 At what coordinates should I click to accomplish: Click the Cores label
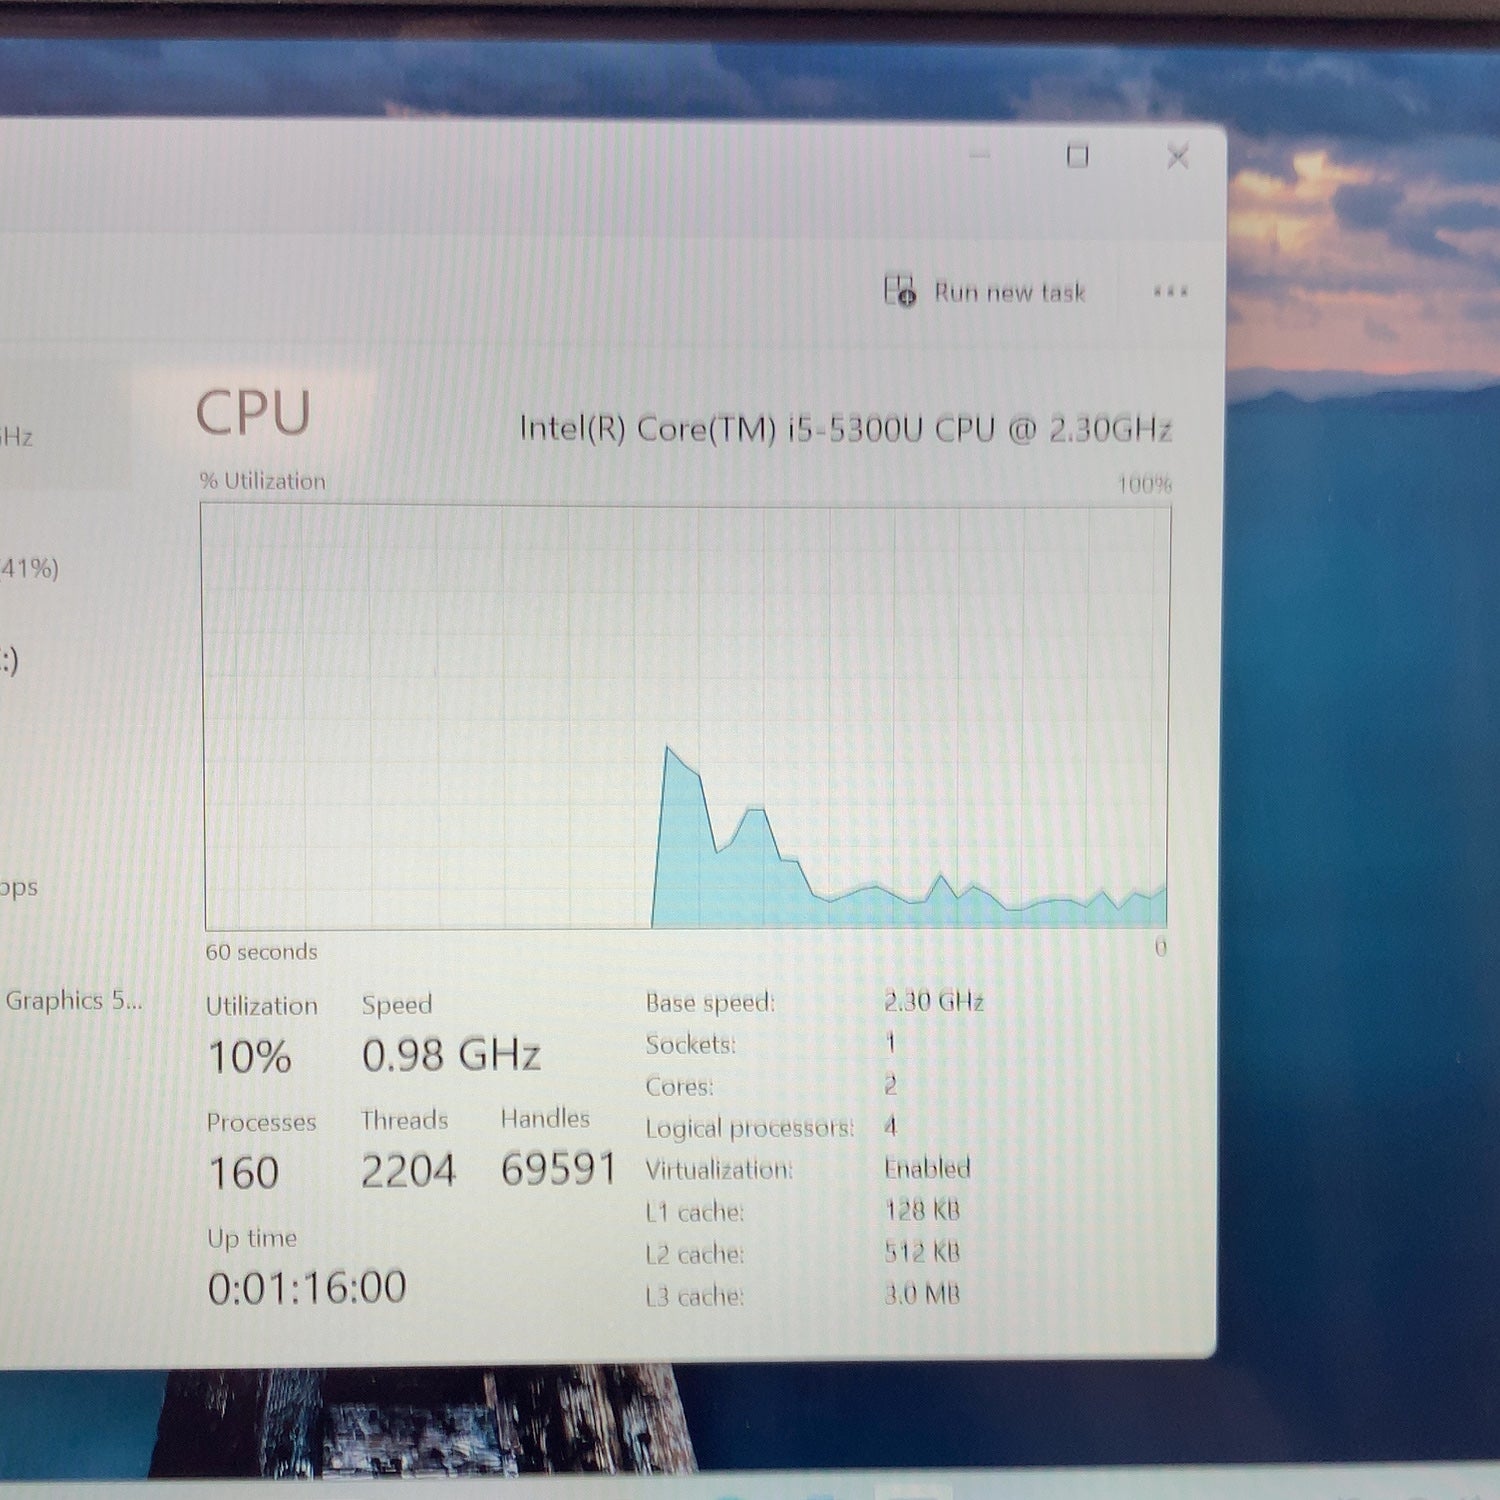point(680,1086)
